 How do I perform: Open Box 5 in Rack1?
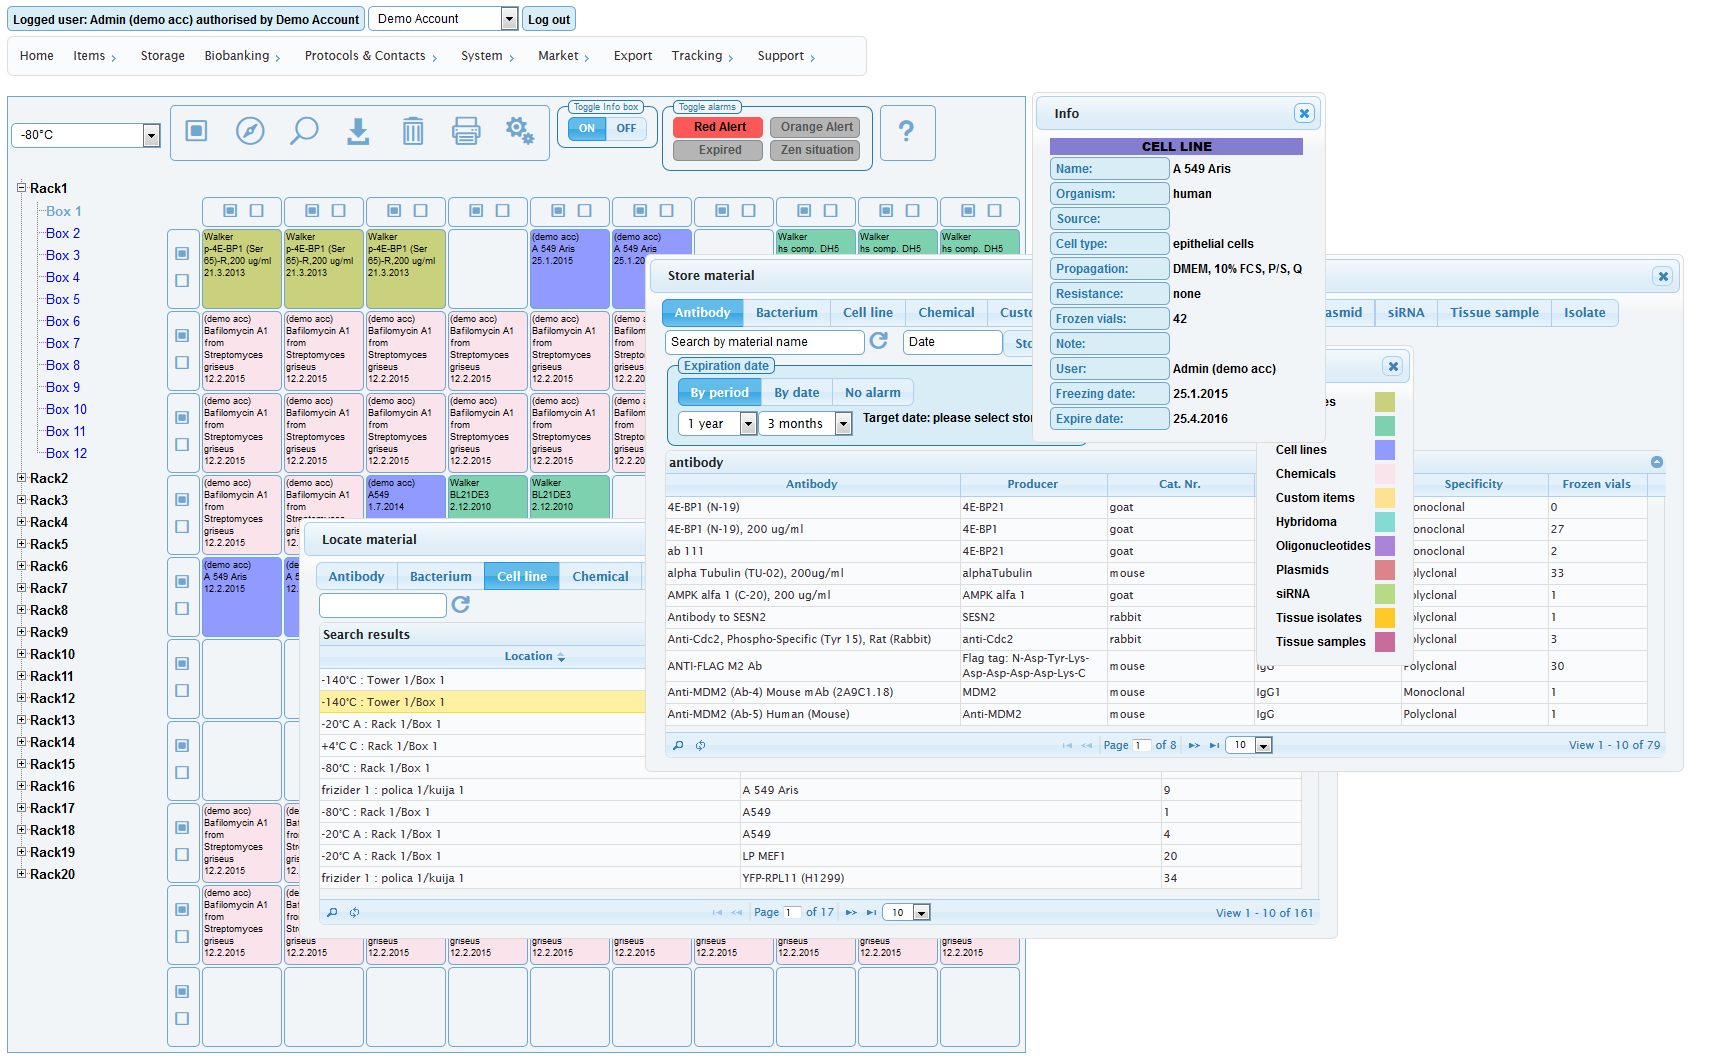coord(62,299)
